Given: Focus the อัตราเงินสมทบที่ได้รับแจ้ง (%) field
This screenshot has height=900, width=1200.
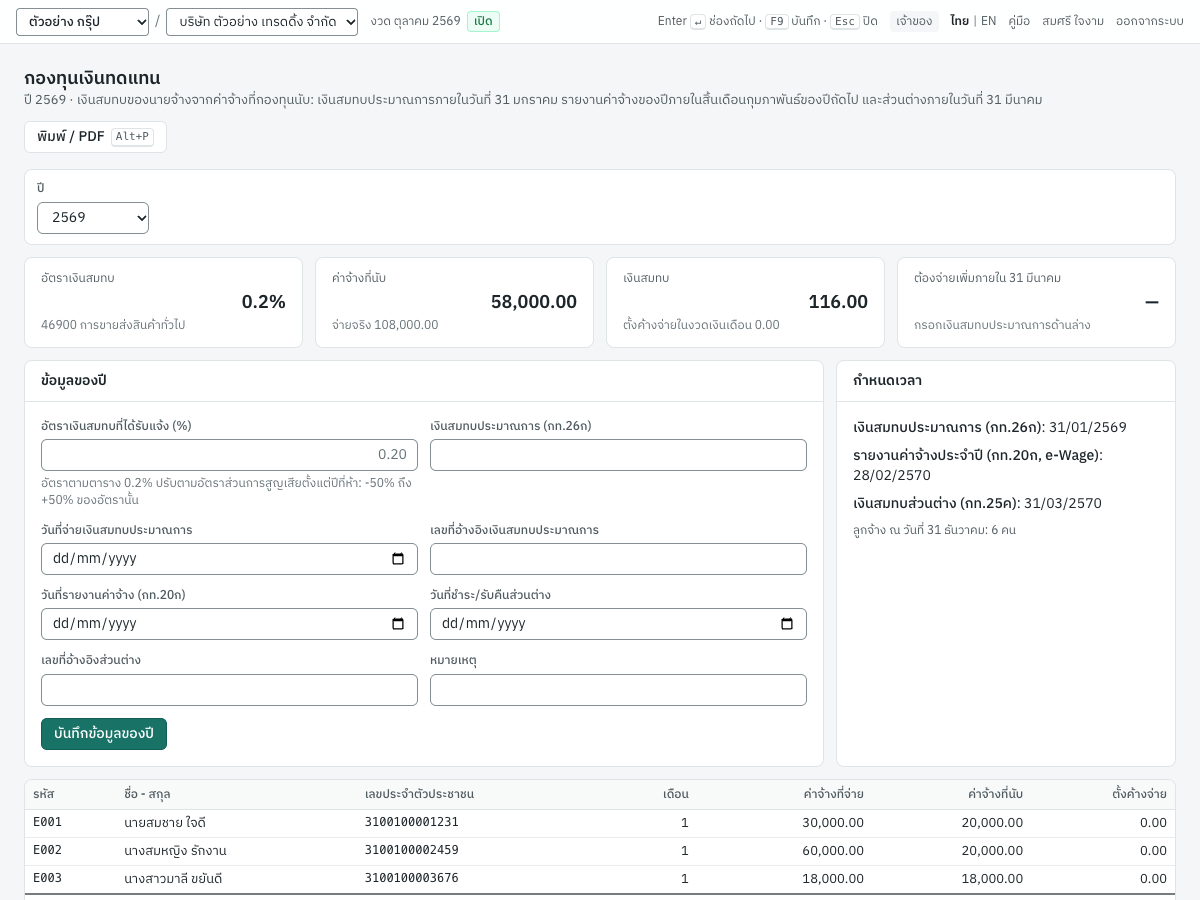Looking at the screenshot, I should [229, 455].
